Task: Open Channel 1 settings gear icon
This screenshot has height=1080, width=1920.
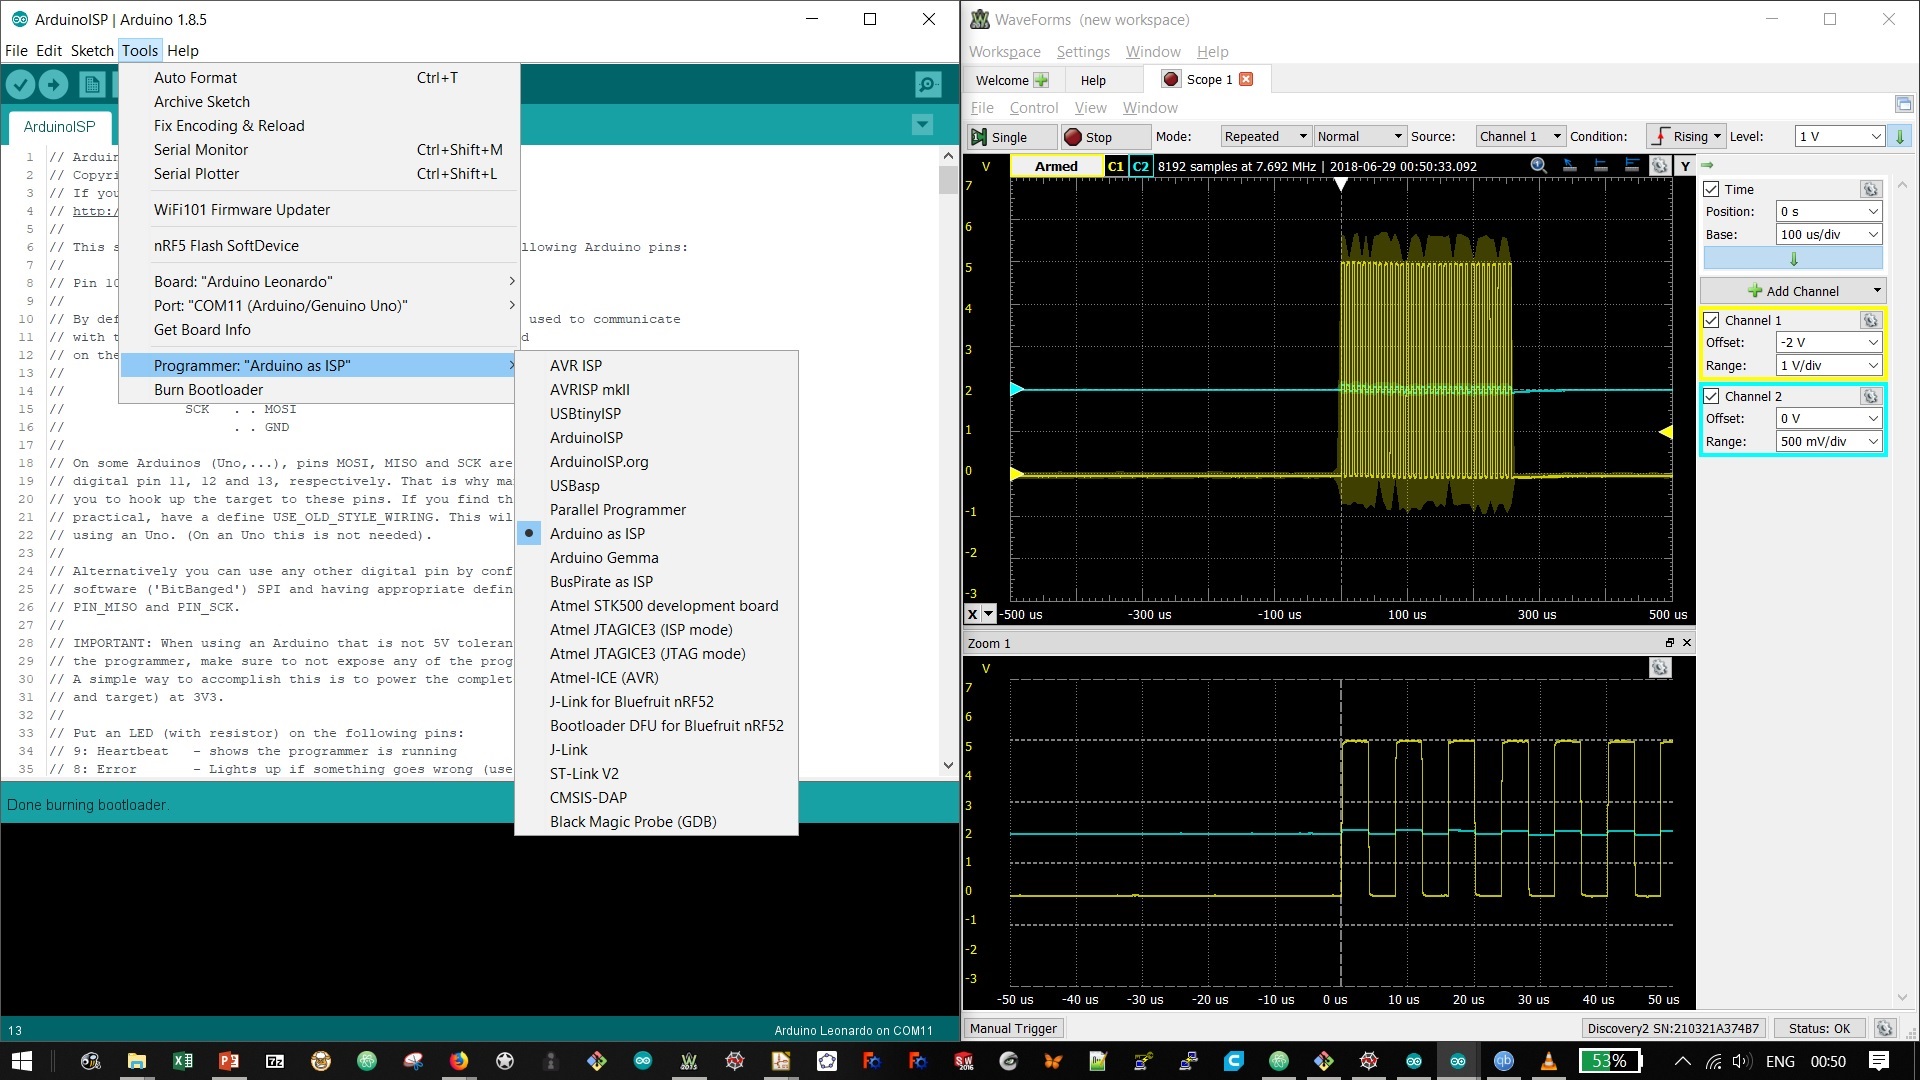Action: click(1870, 320)
